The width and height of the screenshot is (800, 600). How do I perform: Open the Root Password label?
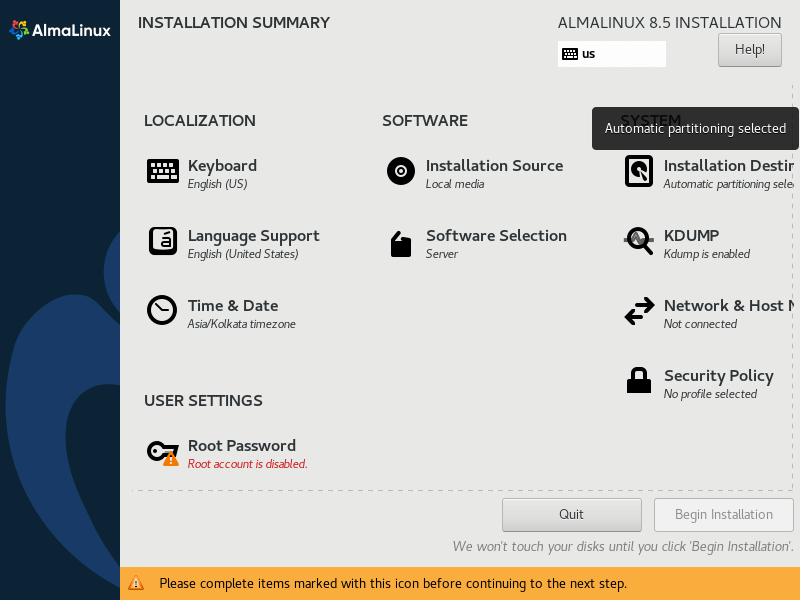(x=242, y=445)
